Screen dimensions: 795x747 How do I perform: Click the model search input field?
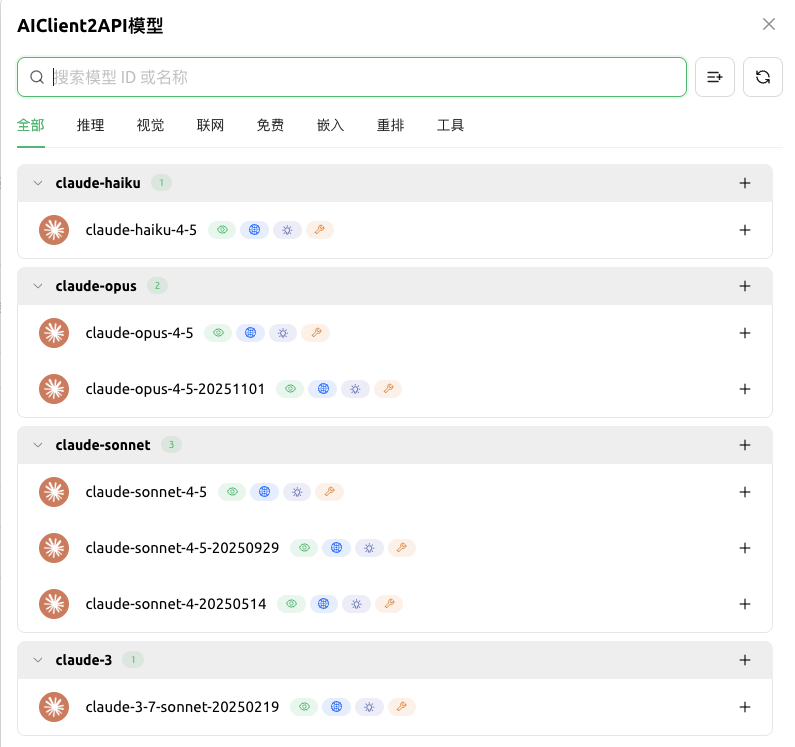[x=360, y=77]
